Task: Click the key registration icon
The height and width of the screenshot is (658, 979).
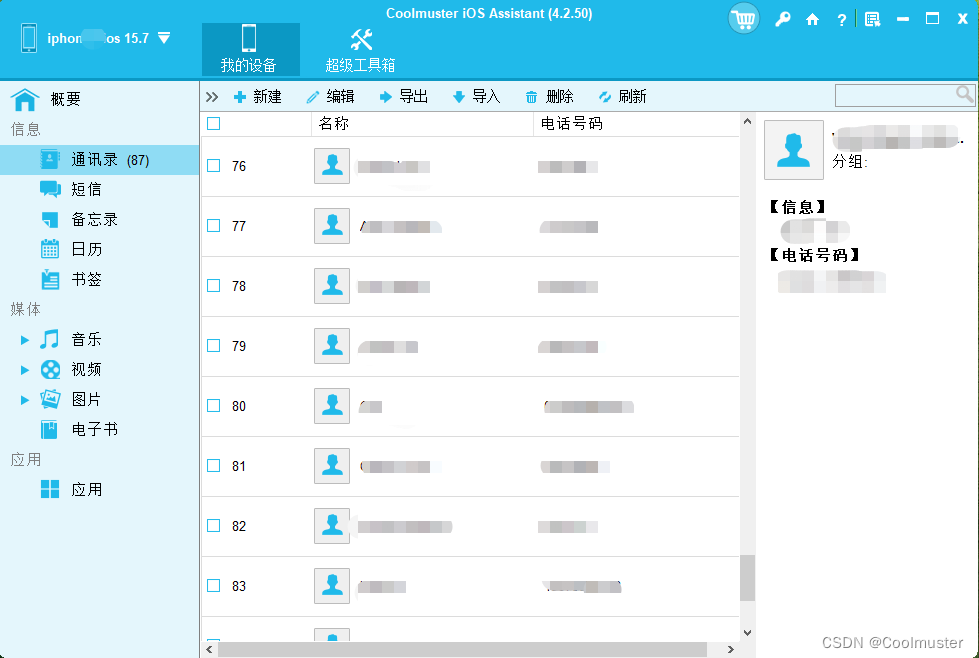Action: (x=782, y=19)
